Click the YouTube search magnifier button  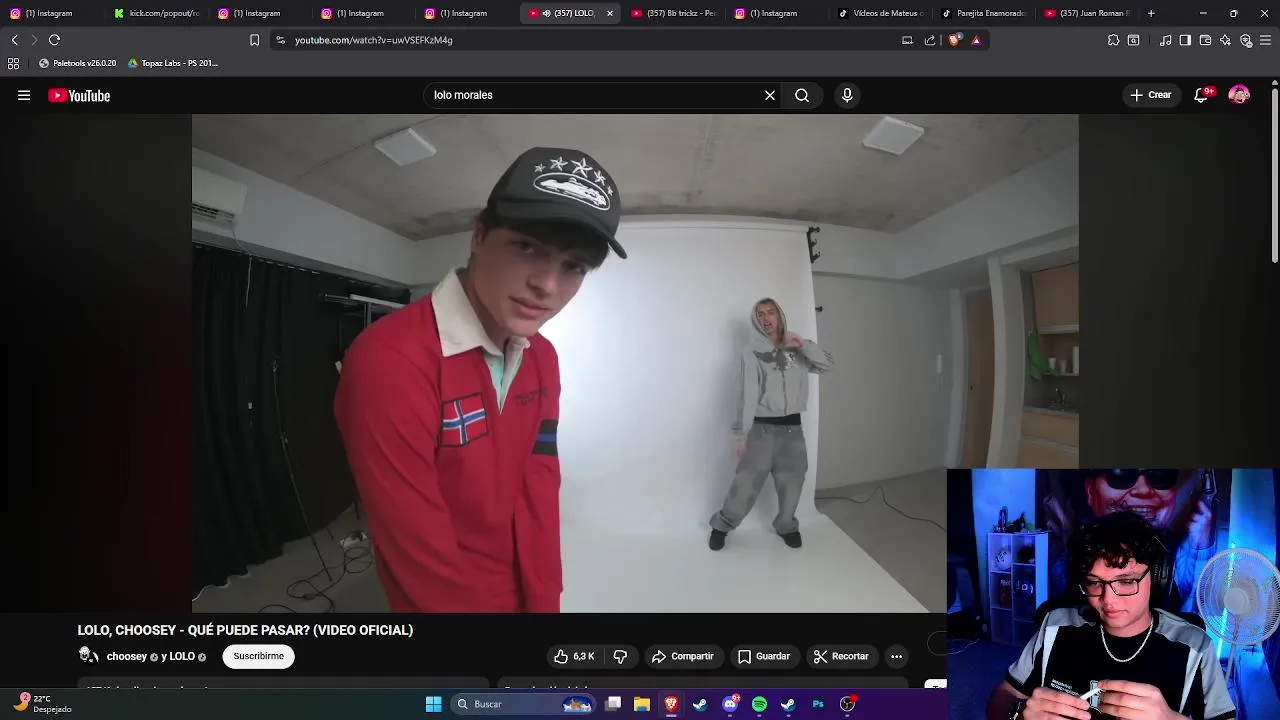(802, 95)
